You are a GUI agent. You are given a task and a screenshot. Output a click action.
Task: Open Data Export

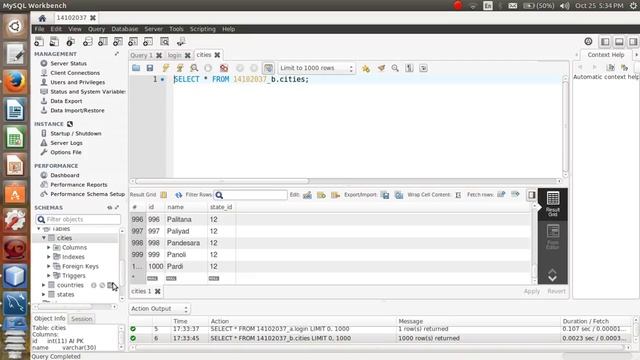tap(66, 101)
